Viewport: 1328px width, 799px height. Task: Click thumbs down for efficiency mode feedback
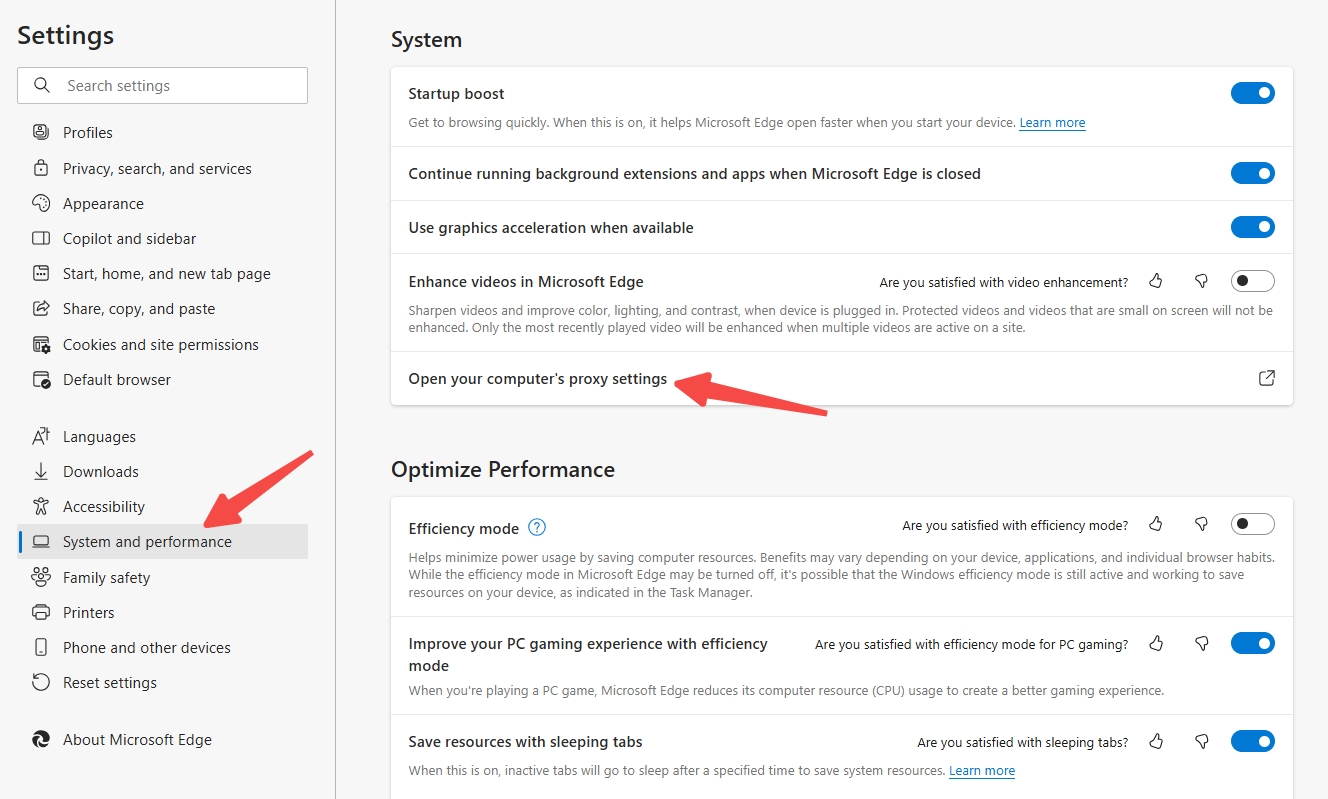click(1202, 524)
